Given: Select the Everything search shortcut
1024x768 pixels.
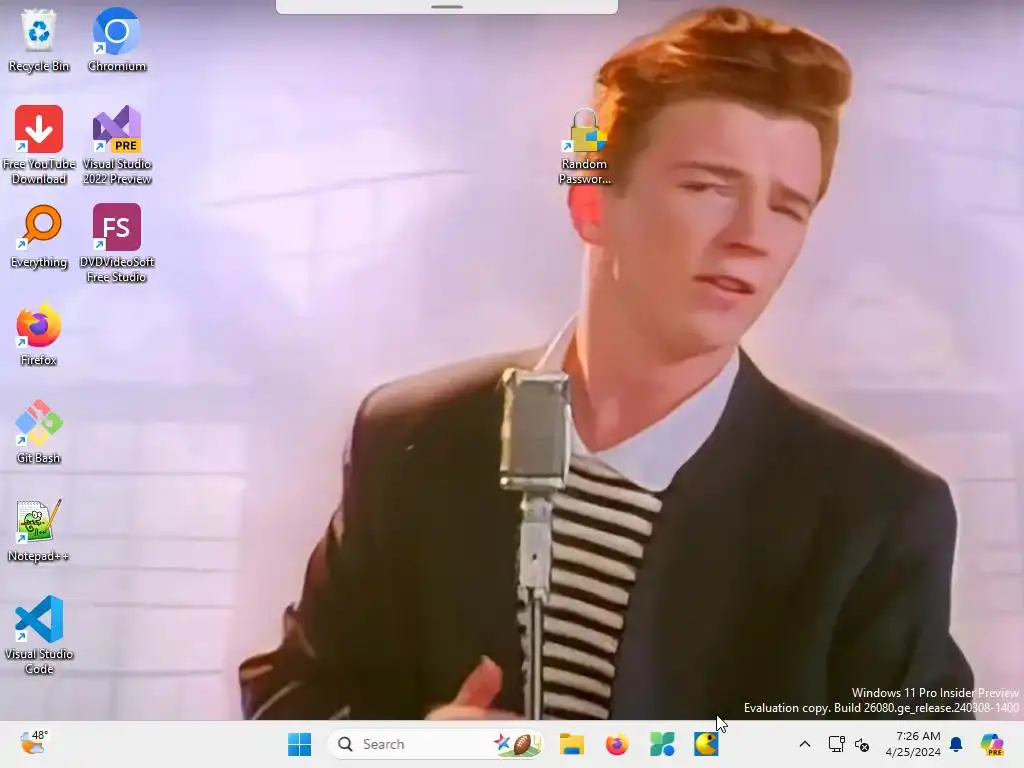Looking at the screenshot, I should [39, 237].
